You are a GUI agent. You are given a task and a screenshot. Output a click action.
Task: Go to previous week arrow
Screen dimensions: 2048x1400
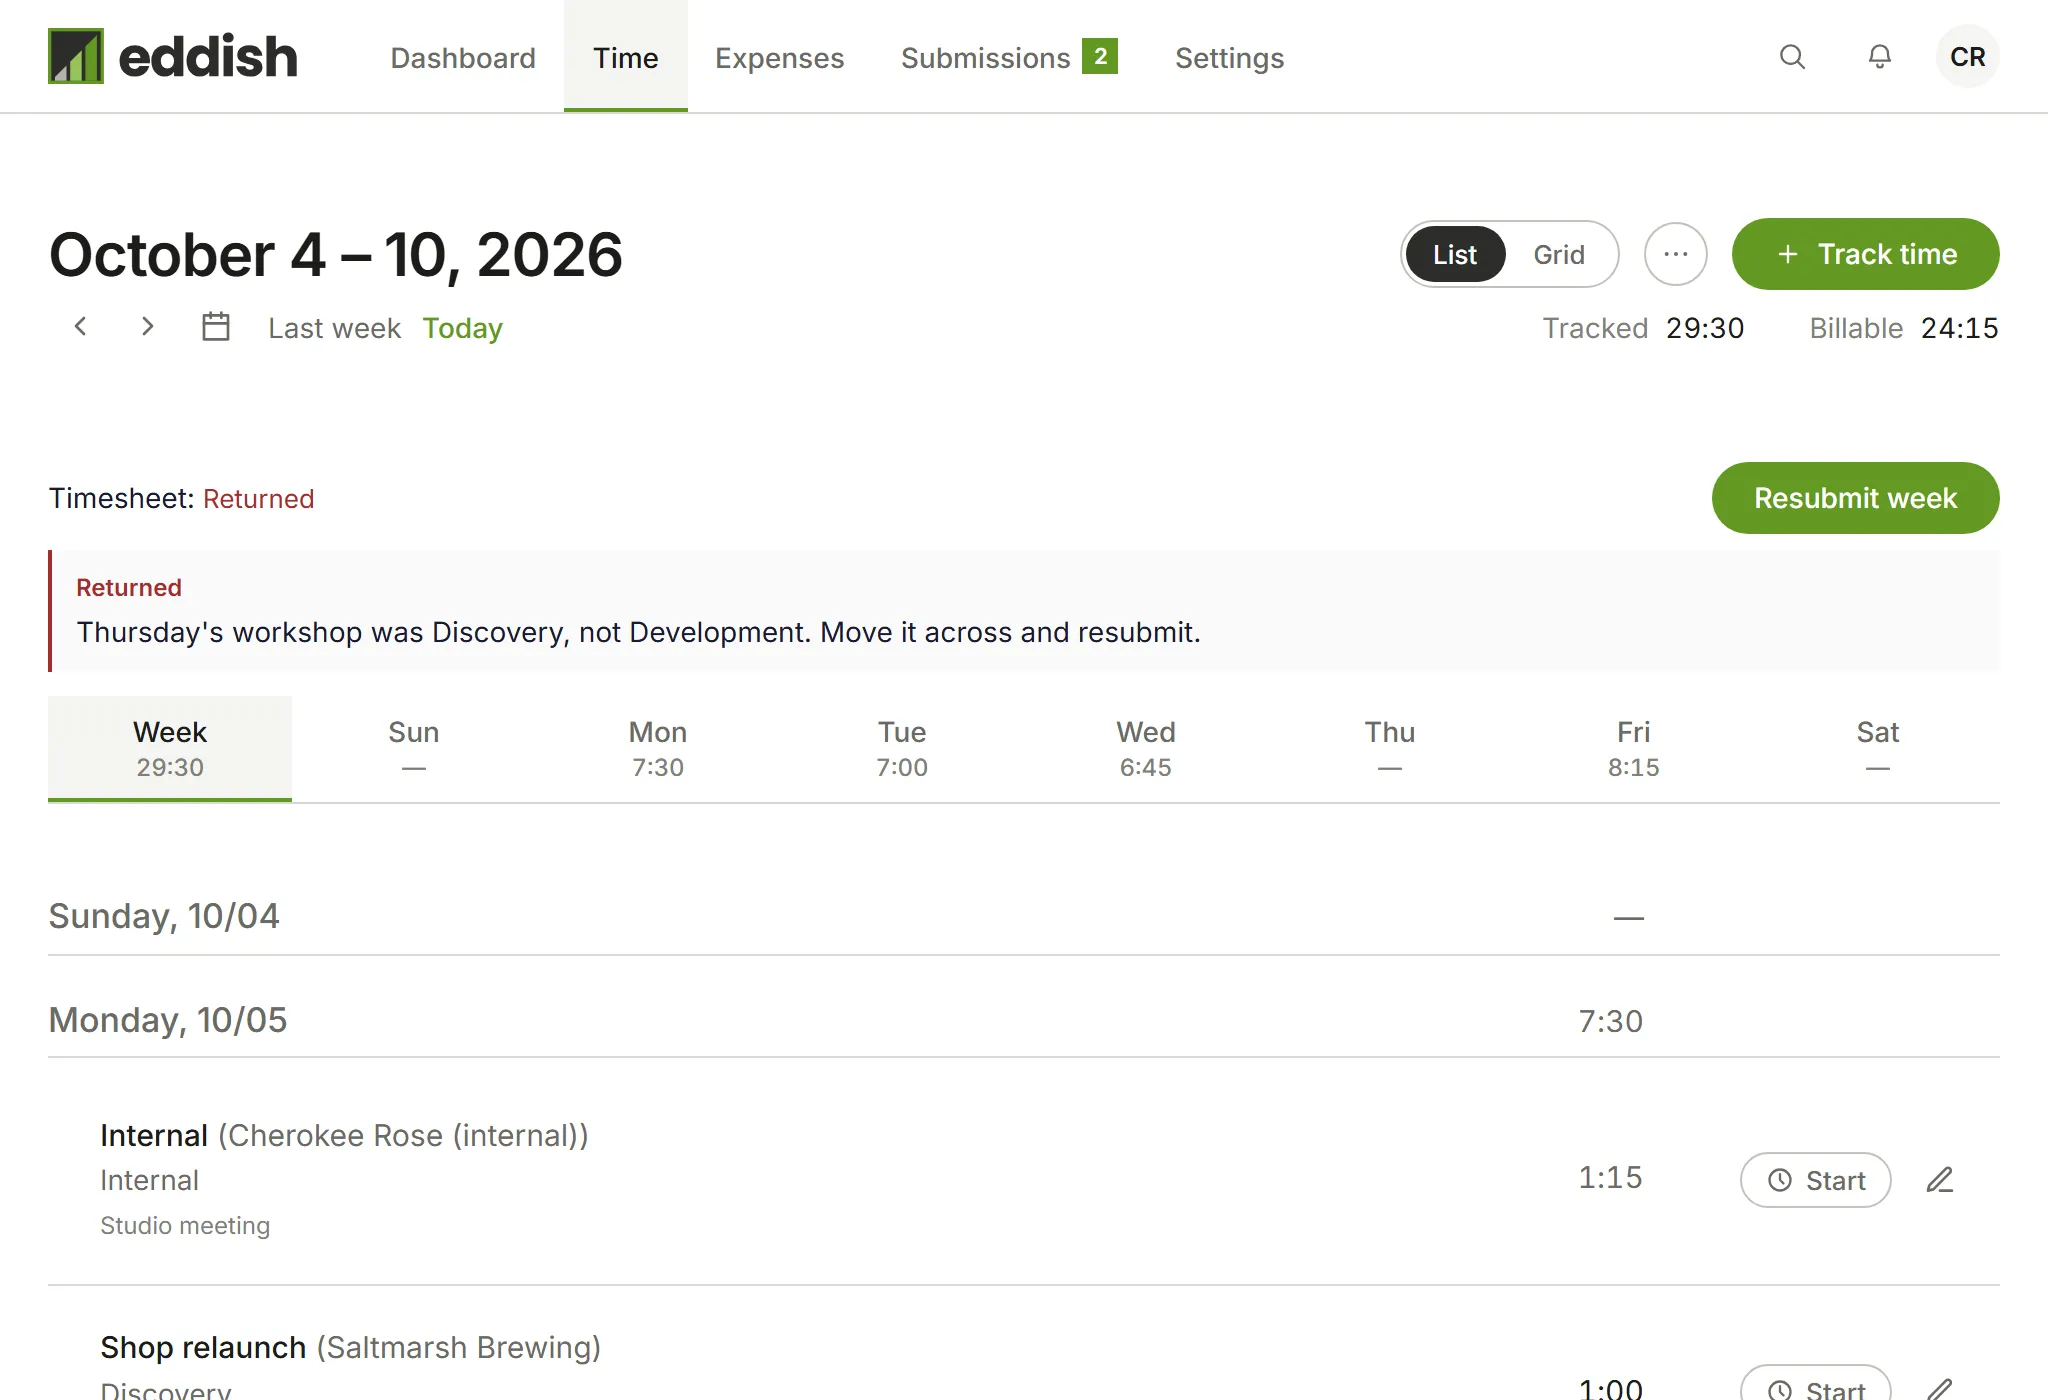click(x=81, y=326)
